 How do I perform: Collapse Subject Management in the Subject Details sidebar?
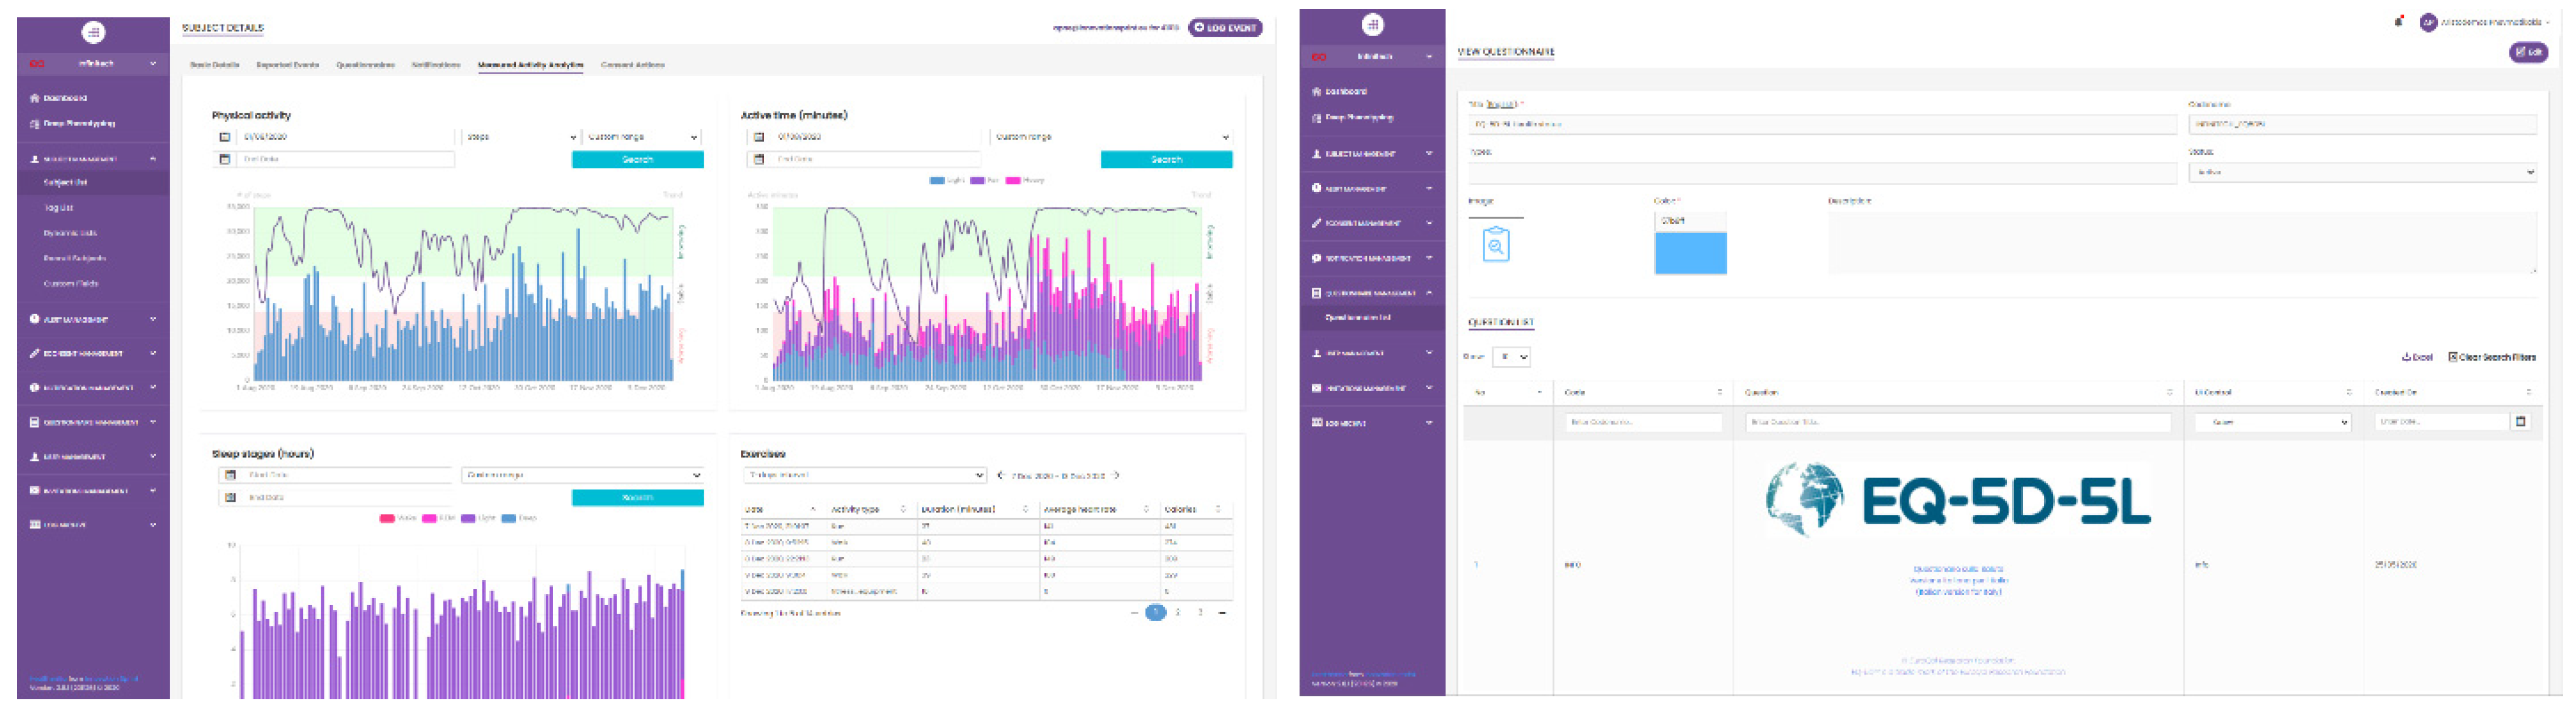pos(92,159)
